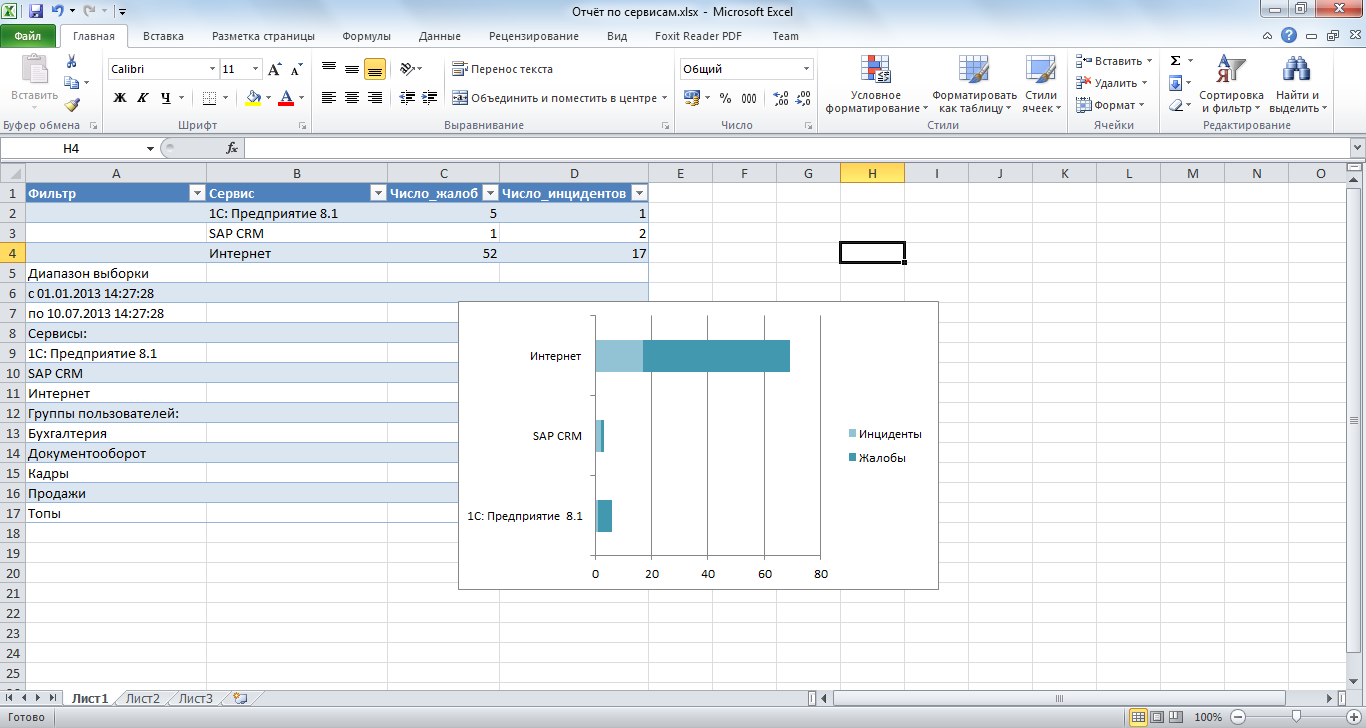This screenshot has height=728, width=1366.
Task: Click the Файл button
Action: tap(28, 36)
